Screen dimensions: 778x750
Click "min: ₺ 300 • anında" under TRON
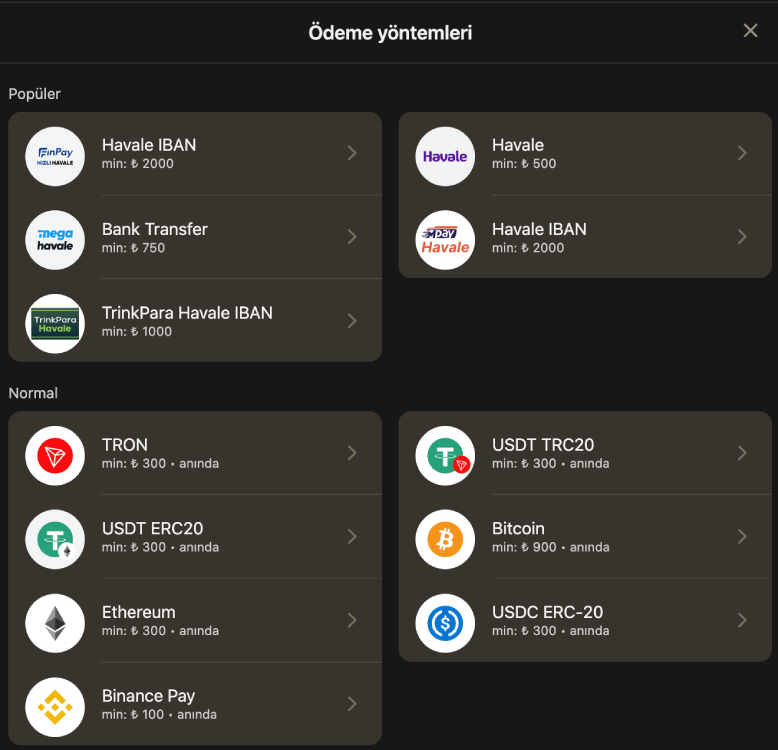tap(160, 463)
